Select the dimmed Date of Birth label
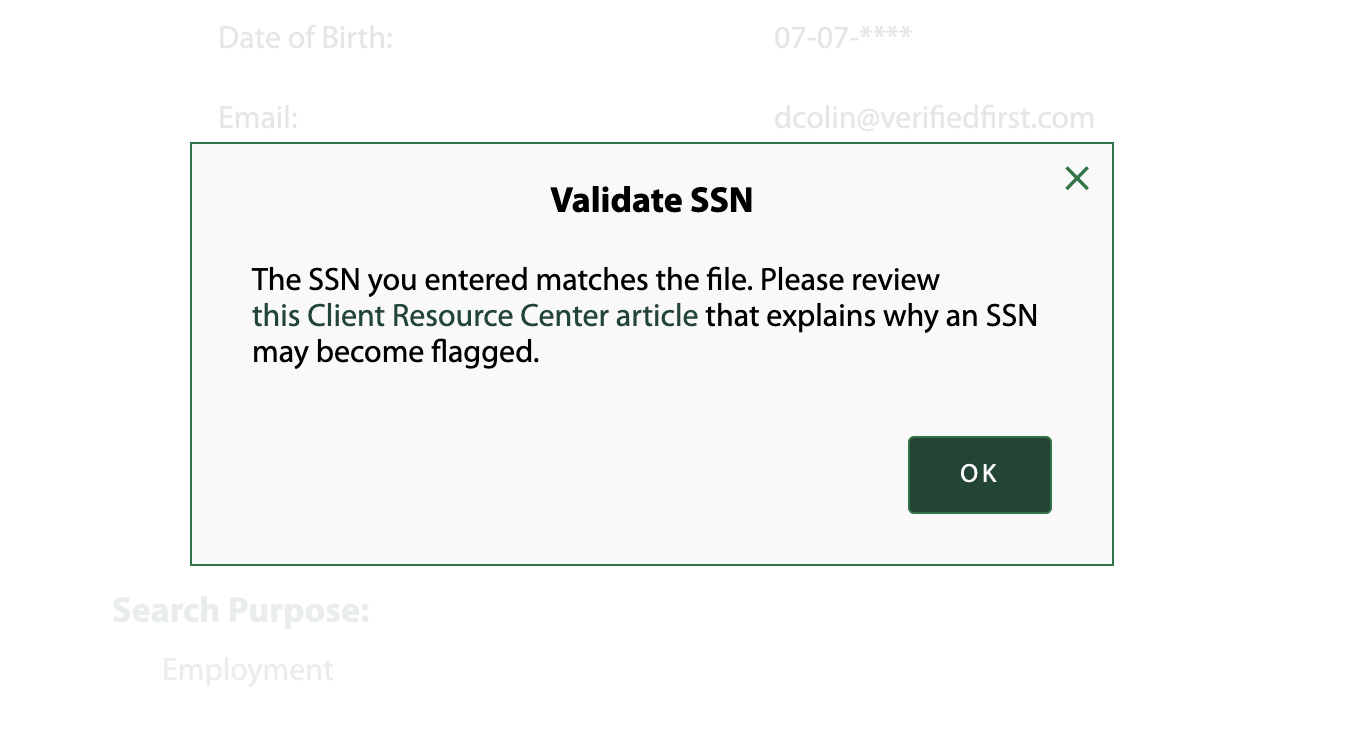The width and height of the screenshot is (1350, 752). (305, 38)
